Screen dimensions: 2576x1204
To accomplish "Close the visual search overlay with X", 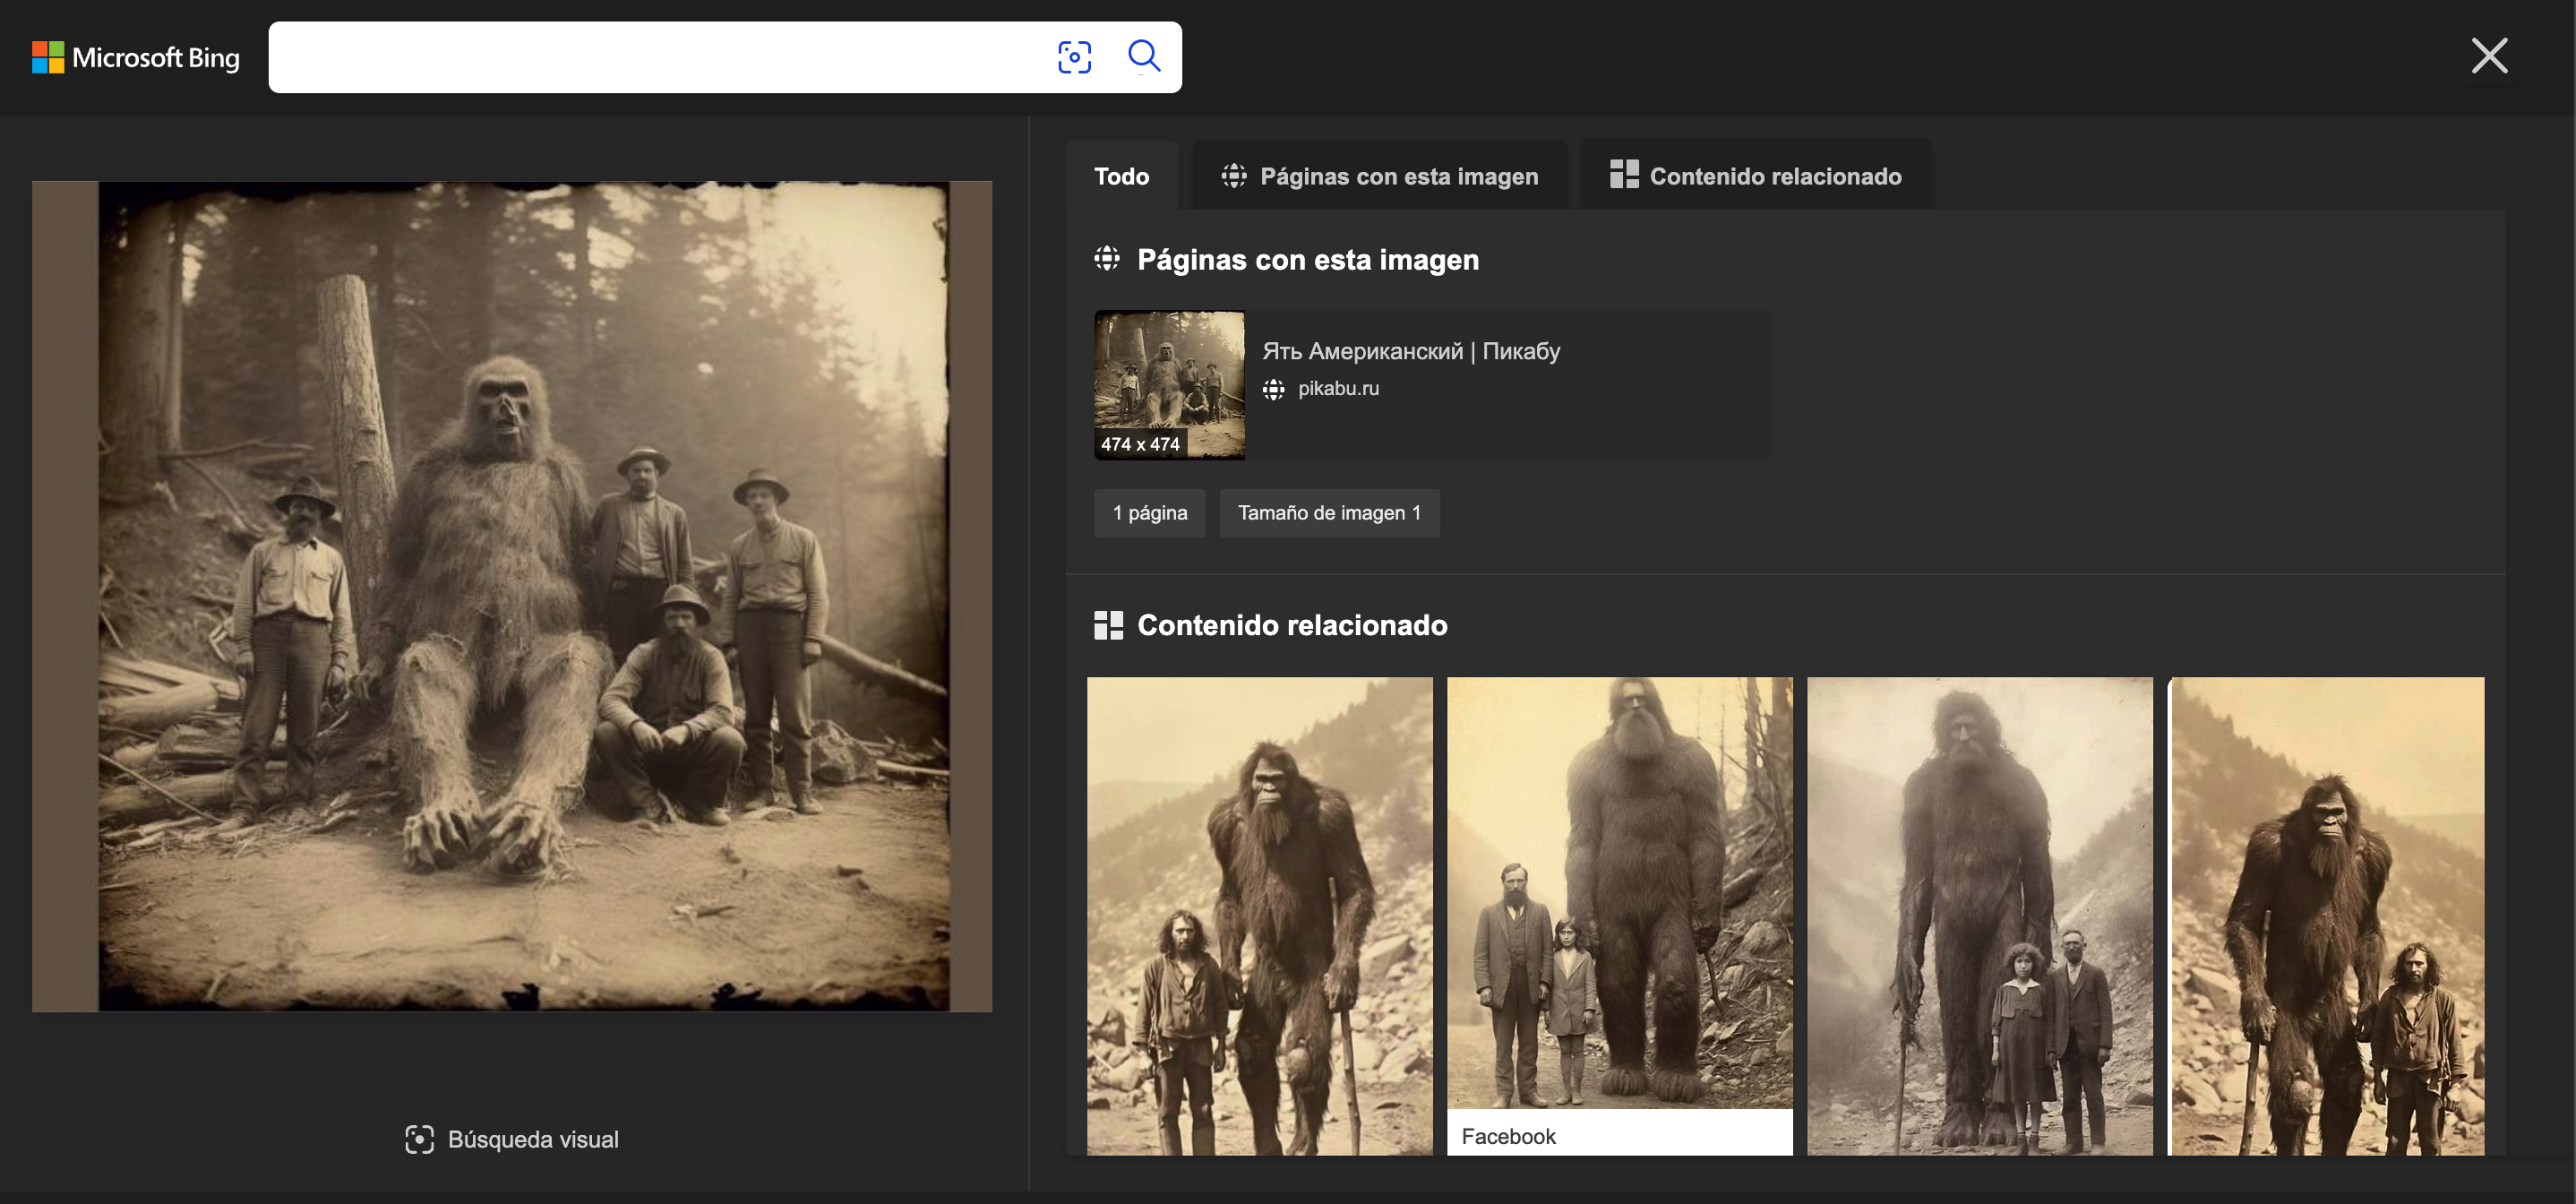I will pos(2488,56).
